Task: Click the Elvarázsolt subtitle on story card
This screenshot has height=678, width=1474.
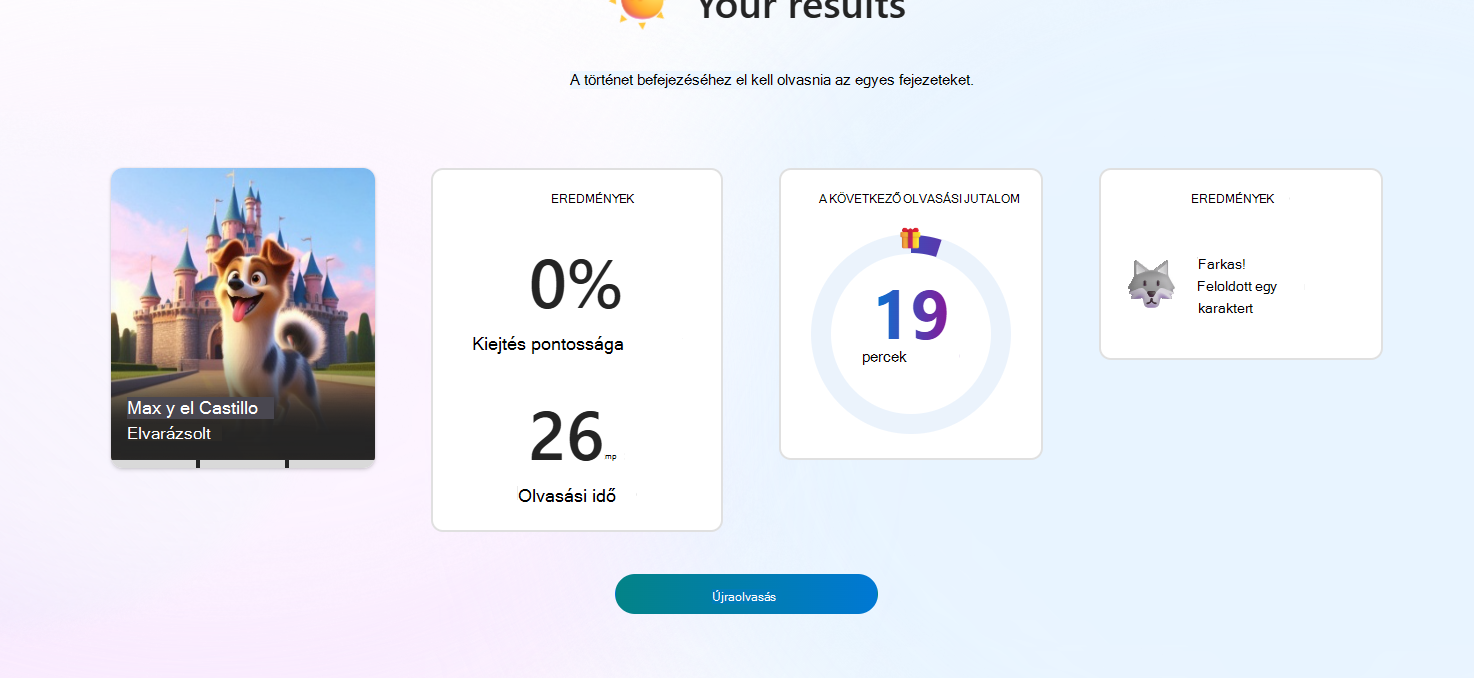Action: (x=169, y=434)
